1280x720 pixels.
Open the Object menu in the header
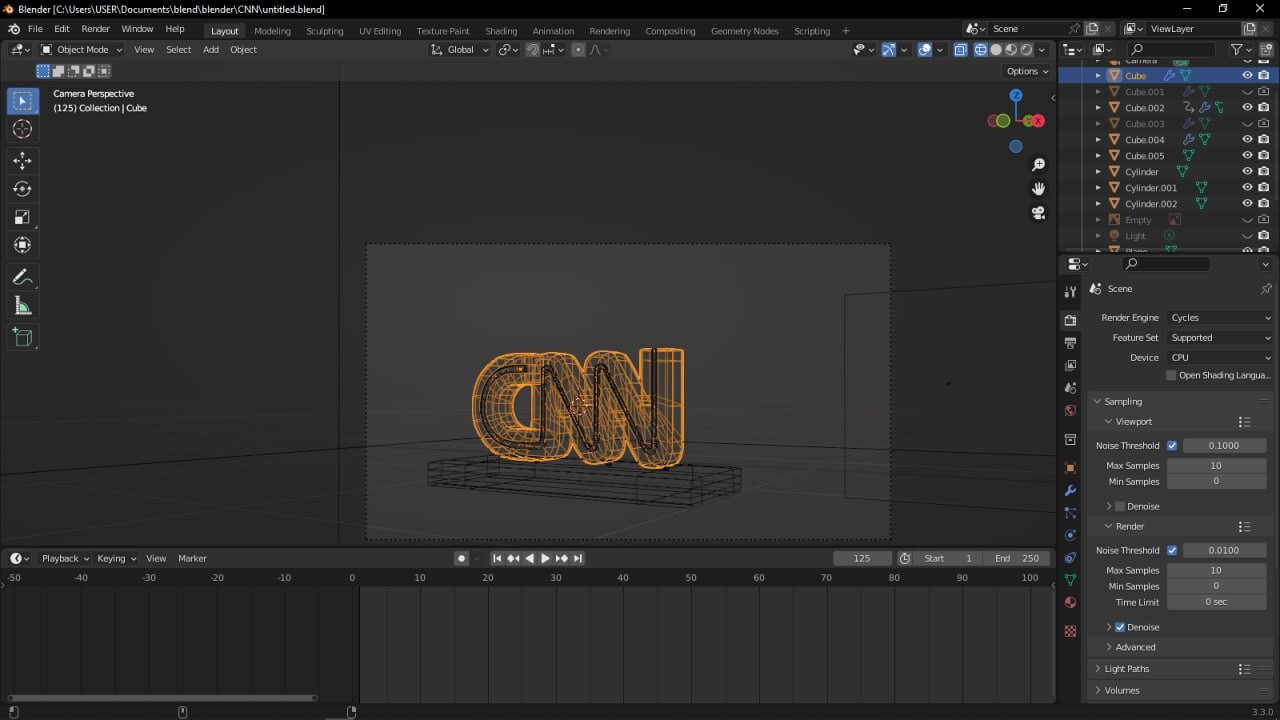point(243,49)
